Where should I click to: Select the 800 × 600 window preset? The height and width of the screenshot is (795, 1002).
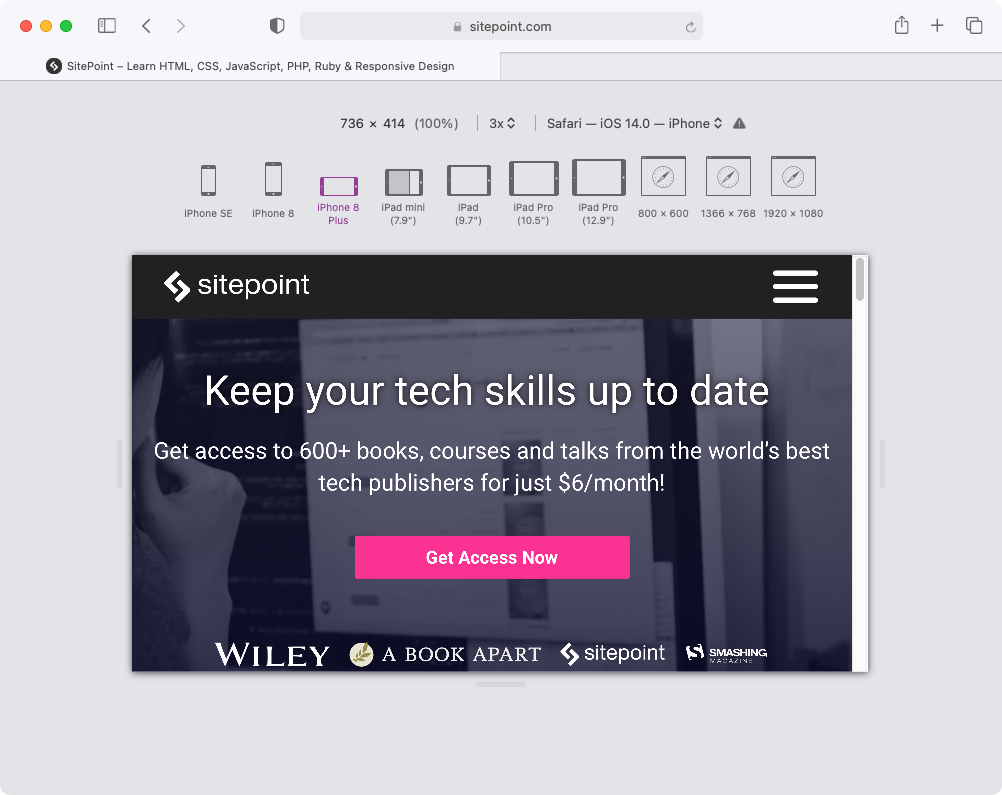click(x=663, y=187)
